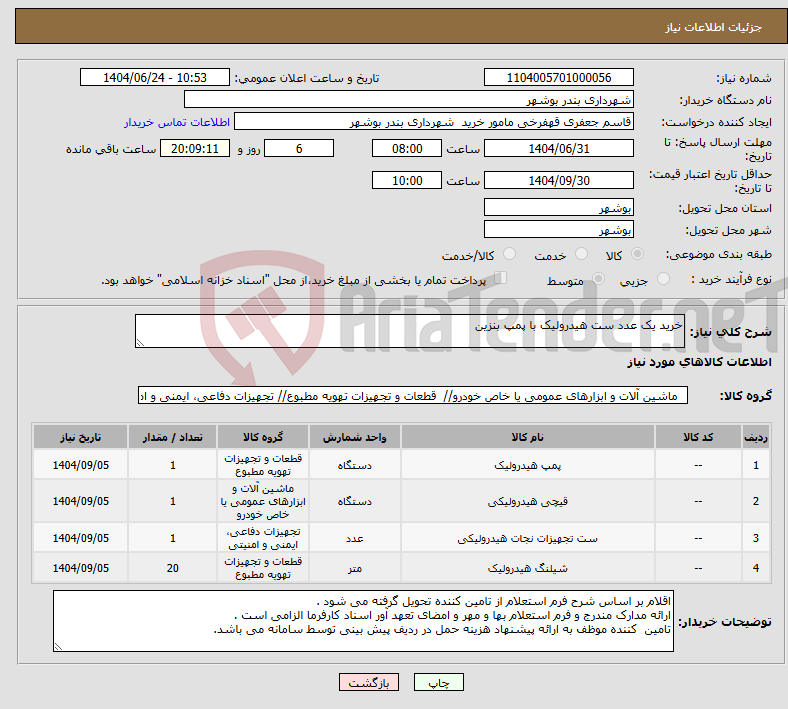Click the قیچی هیدرولیکی item name cell
This screenshot has width=788, height=709.
coord(528,501)
